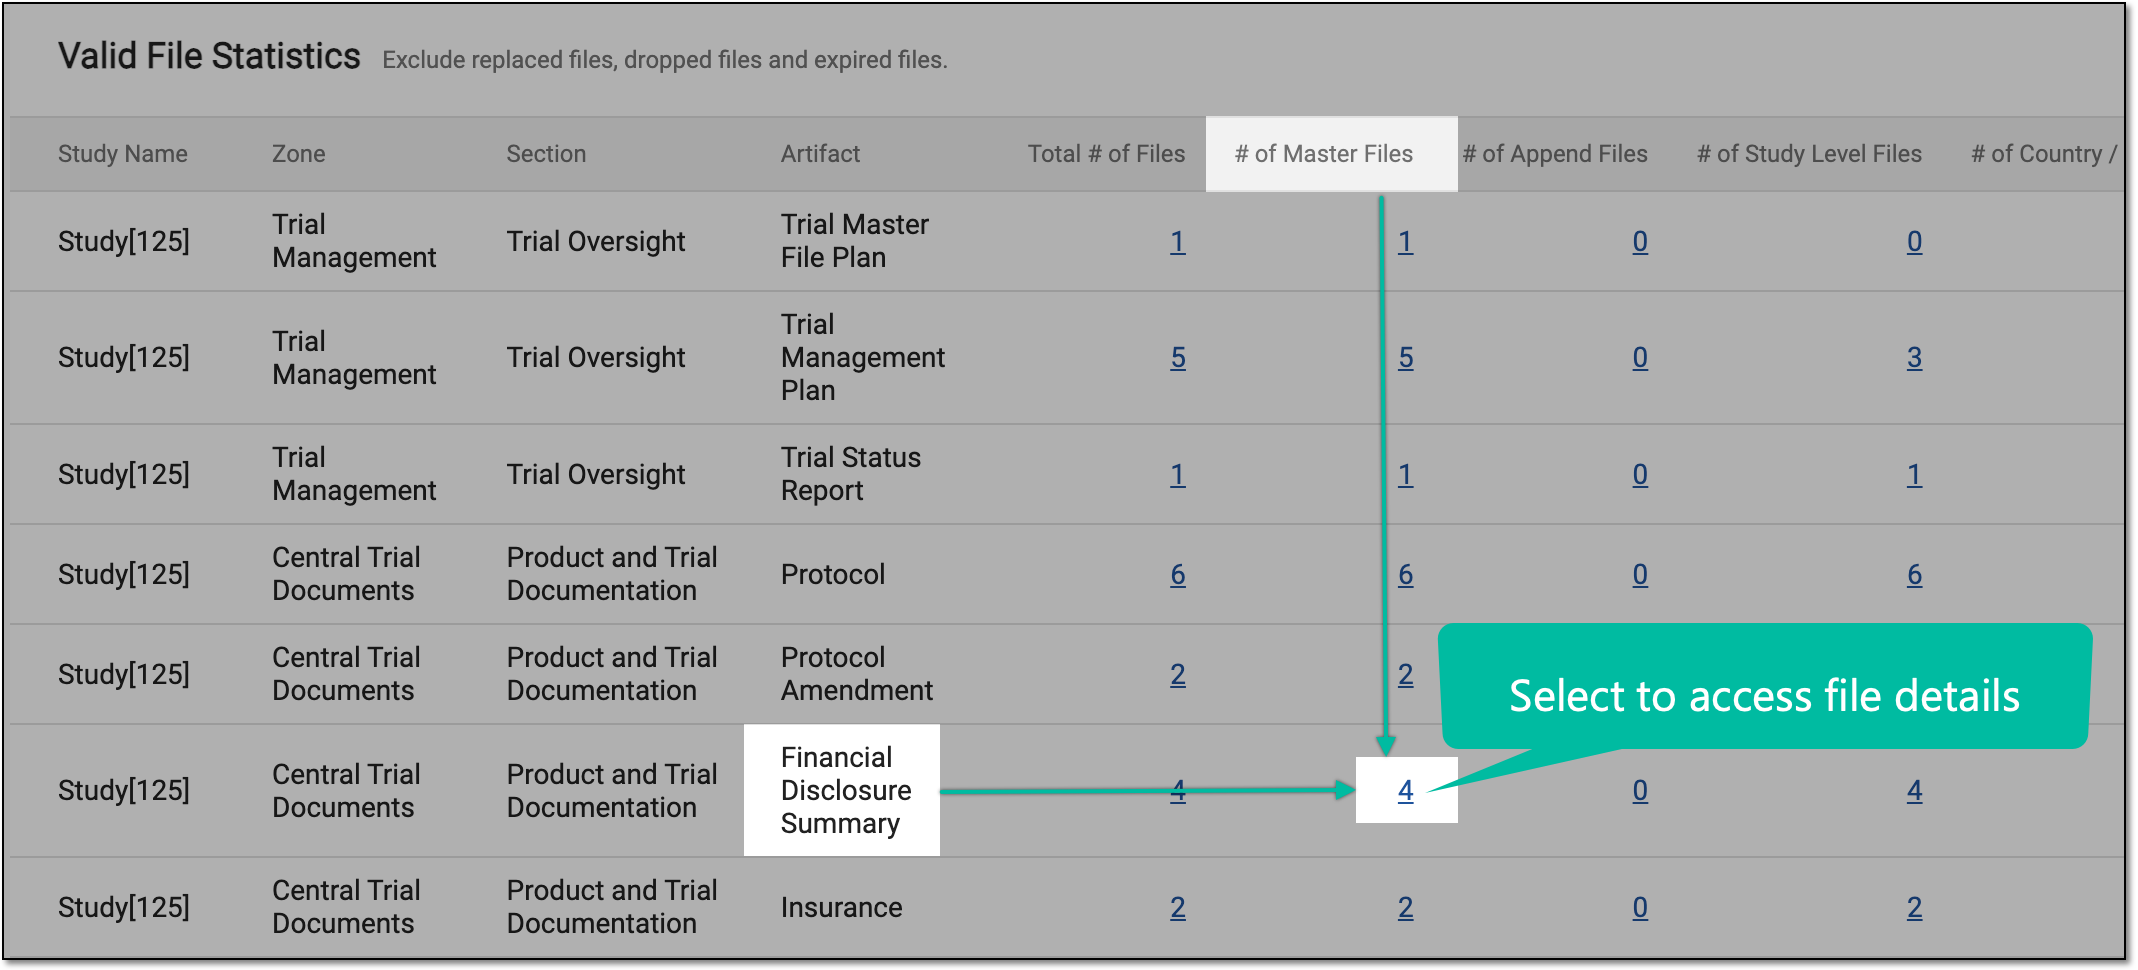Image resolution: width=2138 pixels, height=970 pixels.
Task: Open study level files link for Protocol
Action: click(1914, 574)
